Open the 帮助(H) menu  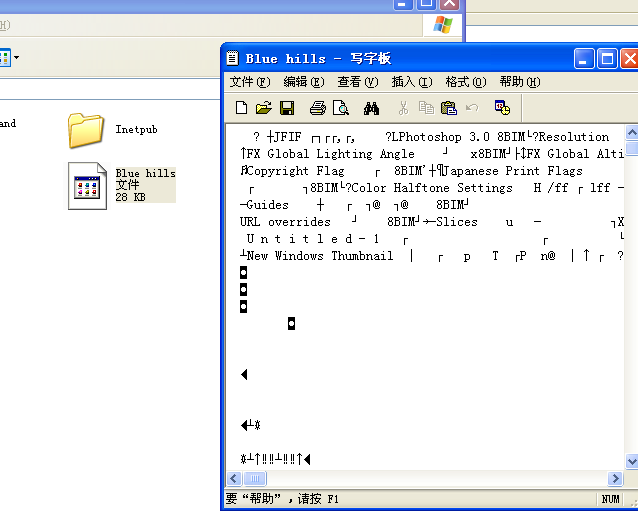[520, 82]
